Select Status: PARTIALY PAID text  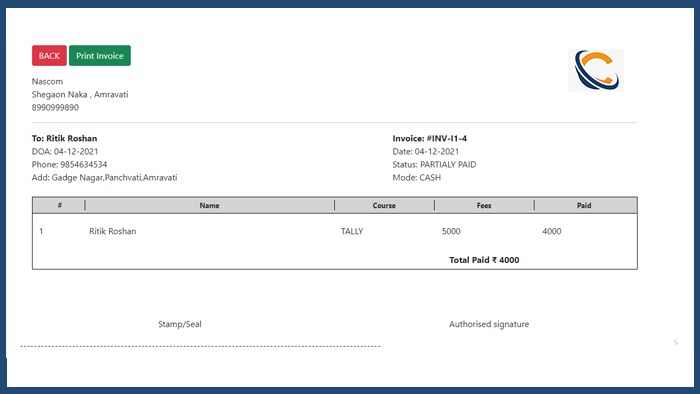click(x=434, y=164)
